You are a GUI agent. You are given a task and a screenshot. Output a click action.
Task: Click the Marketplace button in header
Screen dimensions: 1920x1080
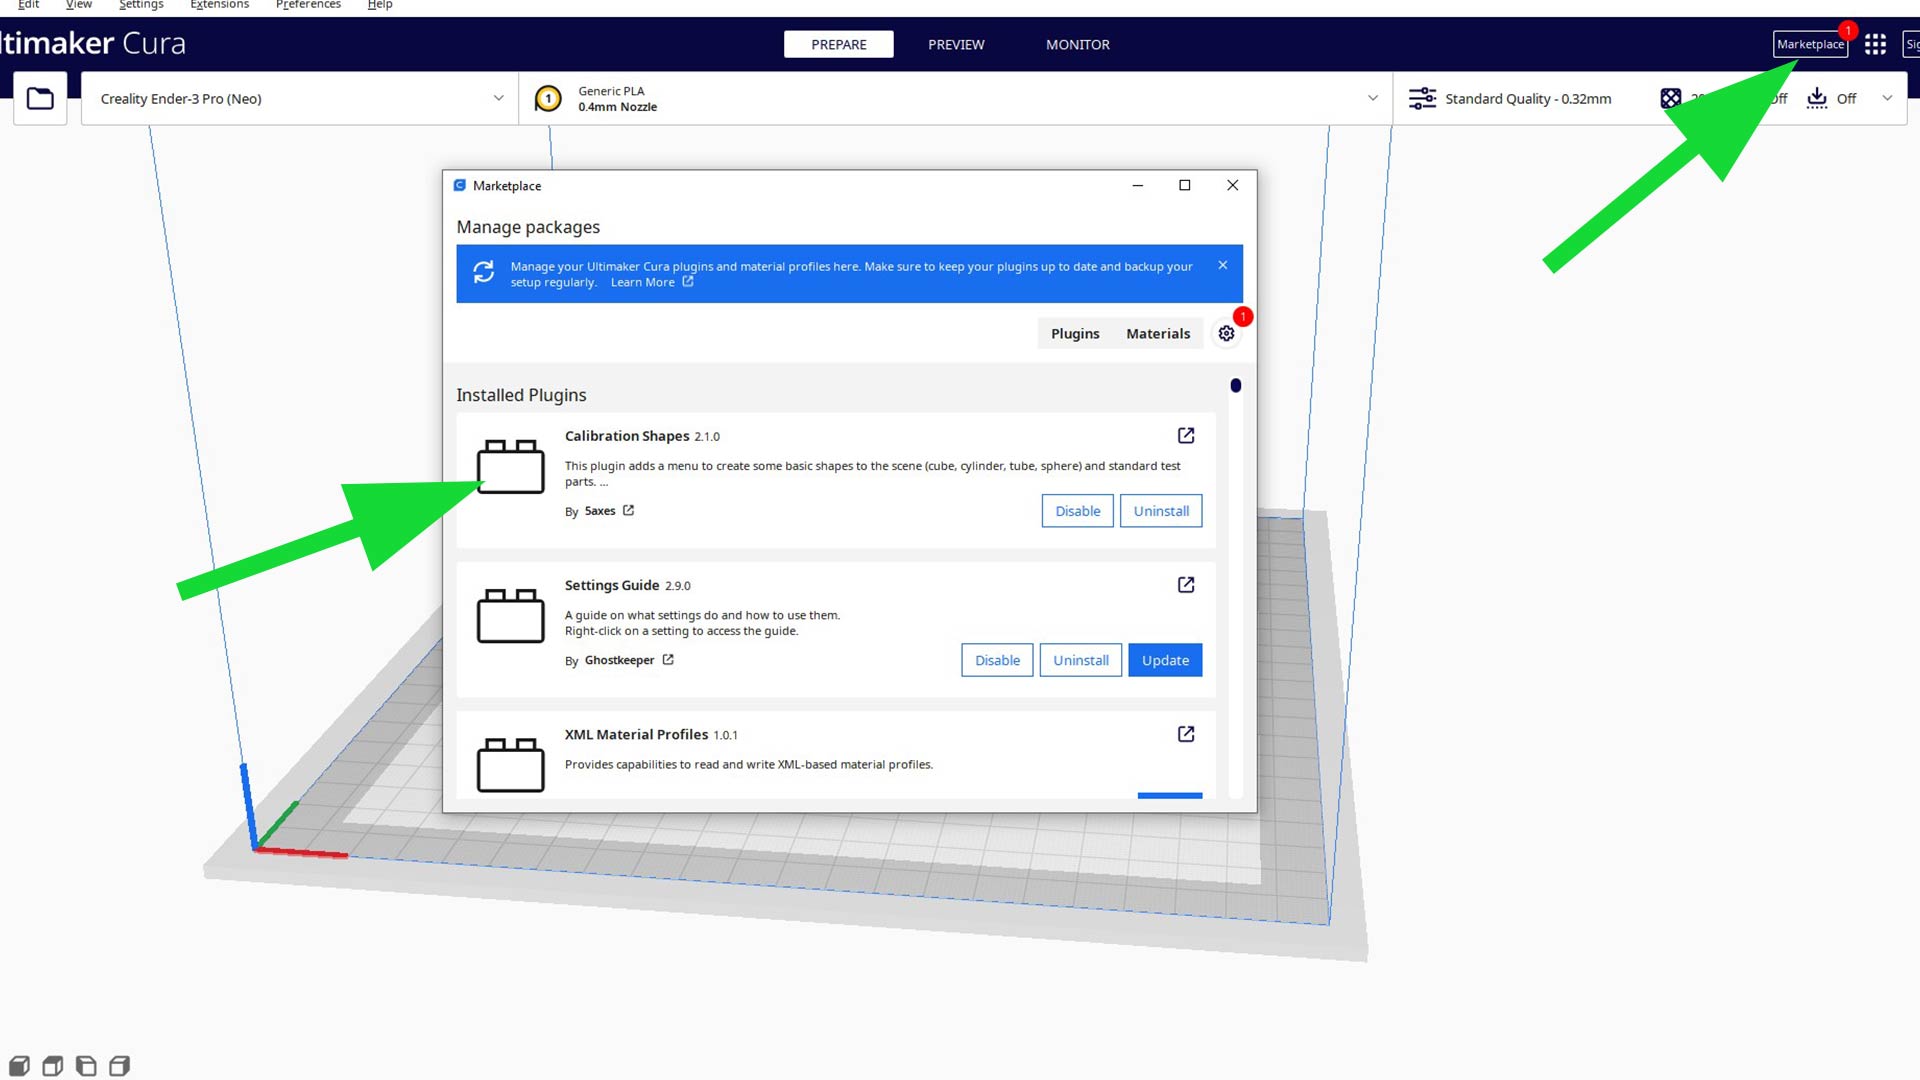[x=1810, y=44]
